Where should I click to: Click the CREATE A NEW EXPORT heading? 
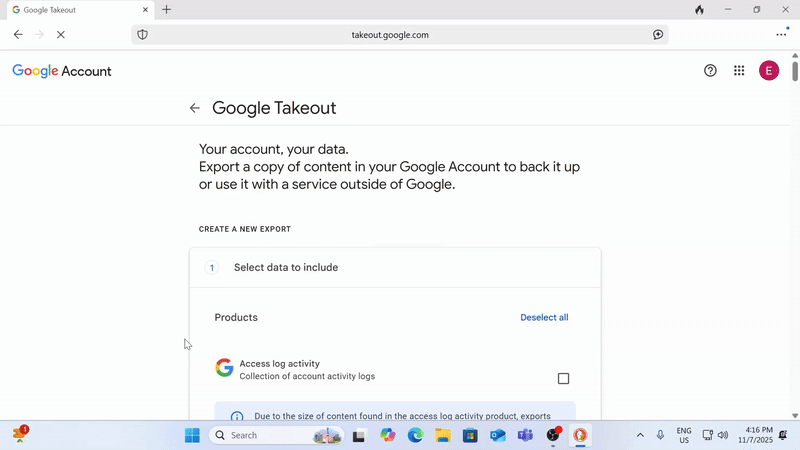245,229
